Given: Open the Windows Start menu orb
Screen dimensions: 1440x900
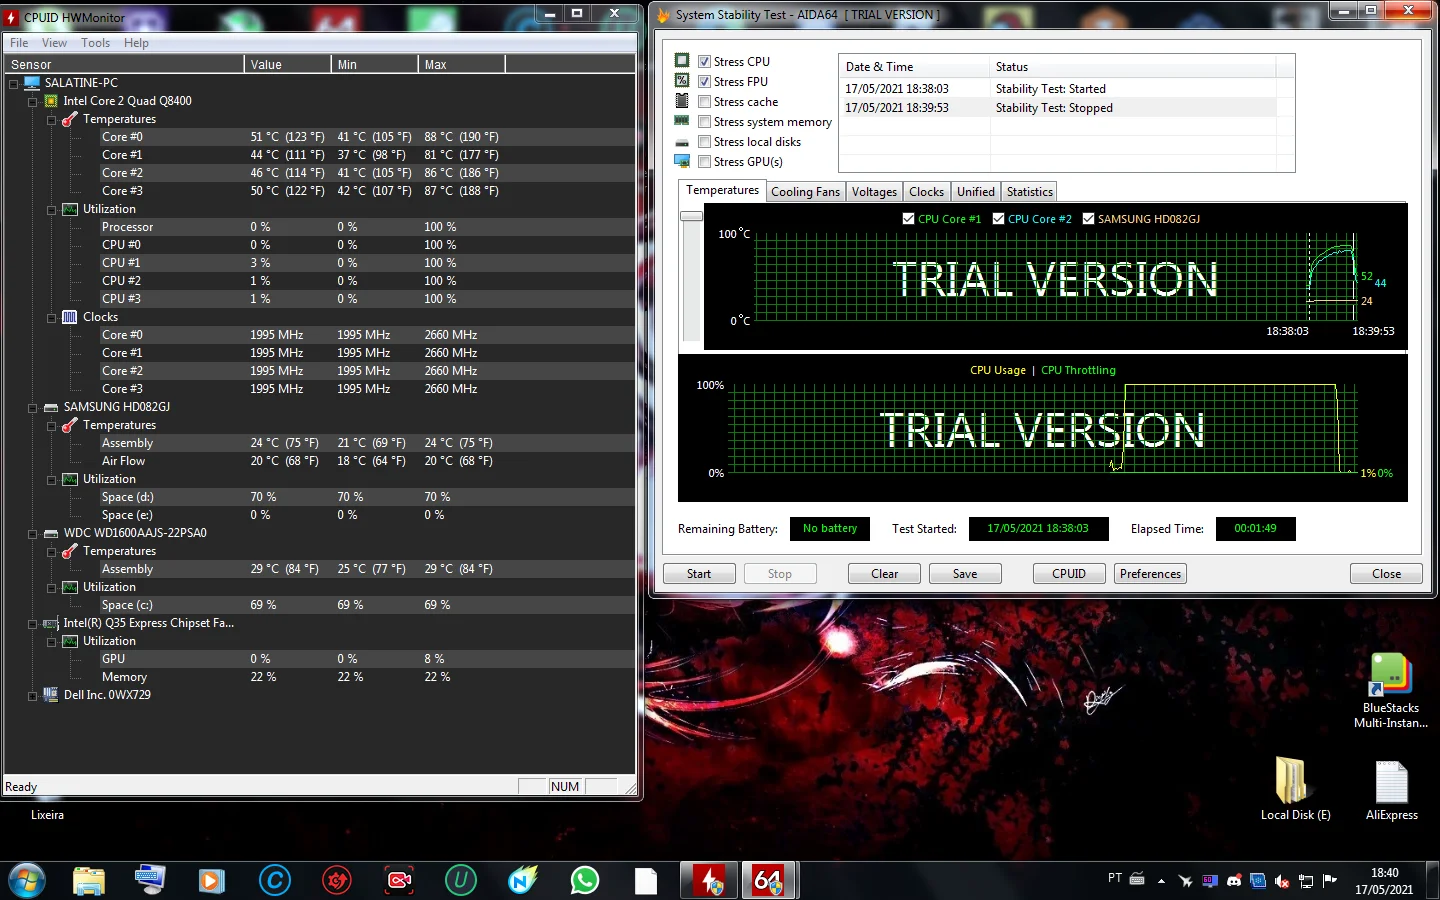Looking at the screenshot, I should (x=27, y=881).
